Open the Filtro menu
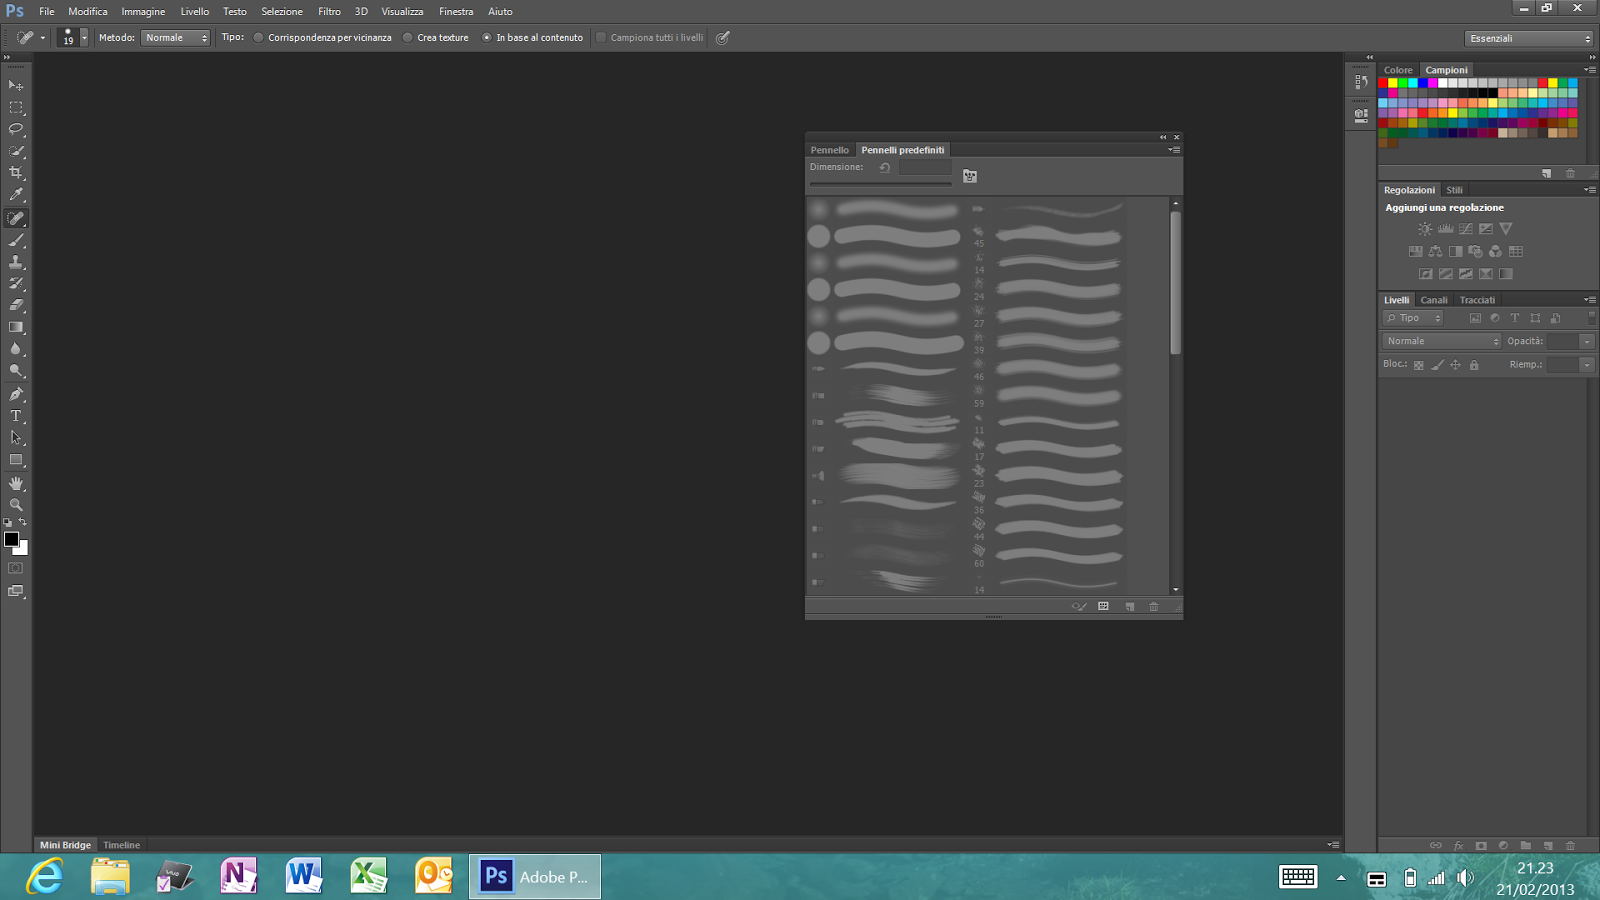The height and width of the screenshot is (900, 1600). 329,12
